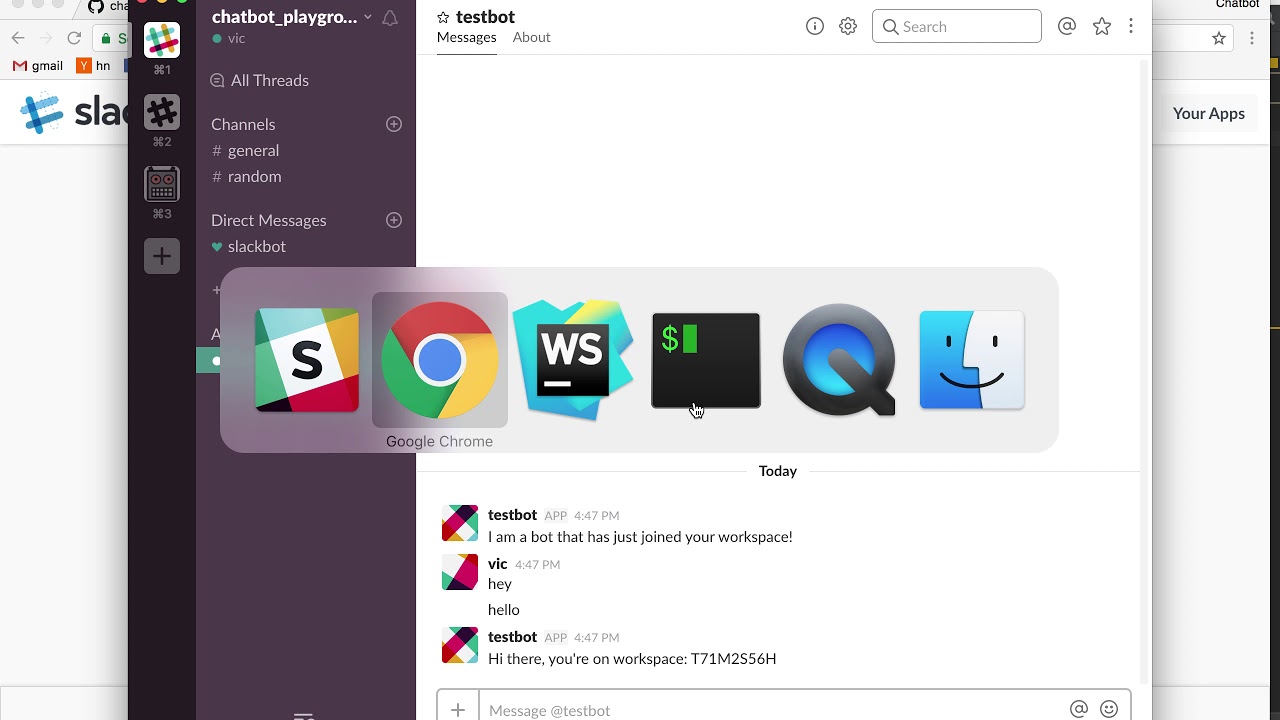Open notification bell preferences
This screenshot has width=1280, height=720.
[x=390, y=17]
